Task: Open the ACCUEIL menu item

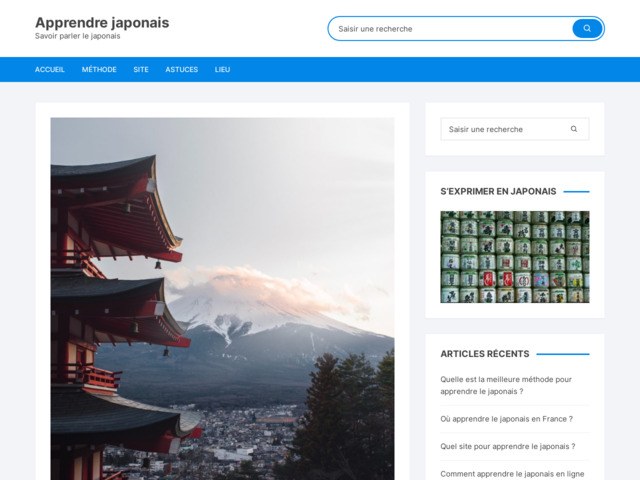Action: click(50, 70)
